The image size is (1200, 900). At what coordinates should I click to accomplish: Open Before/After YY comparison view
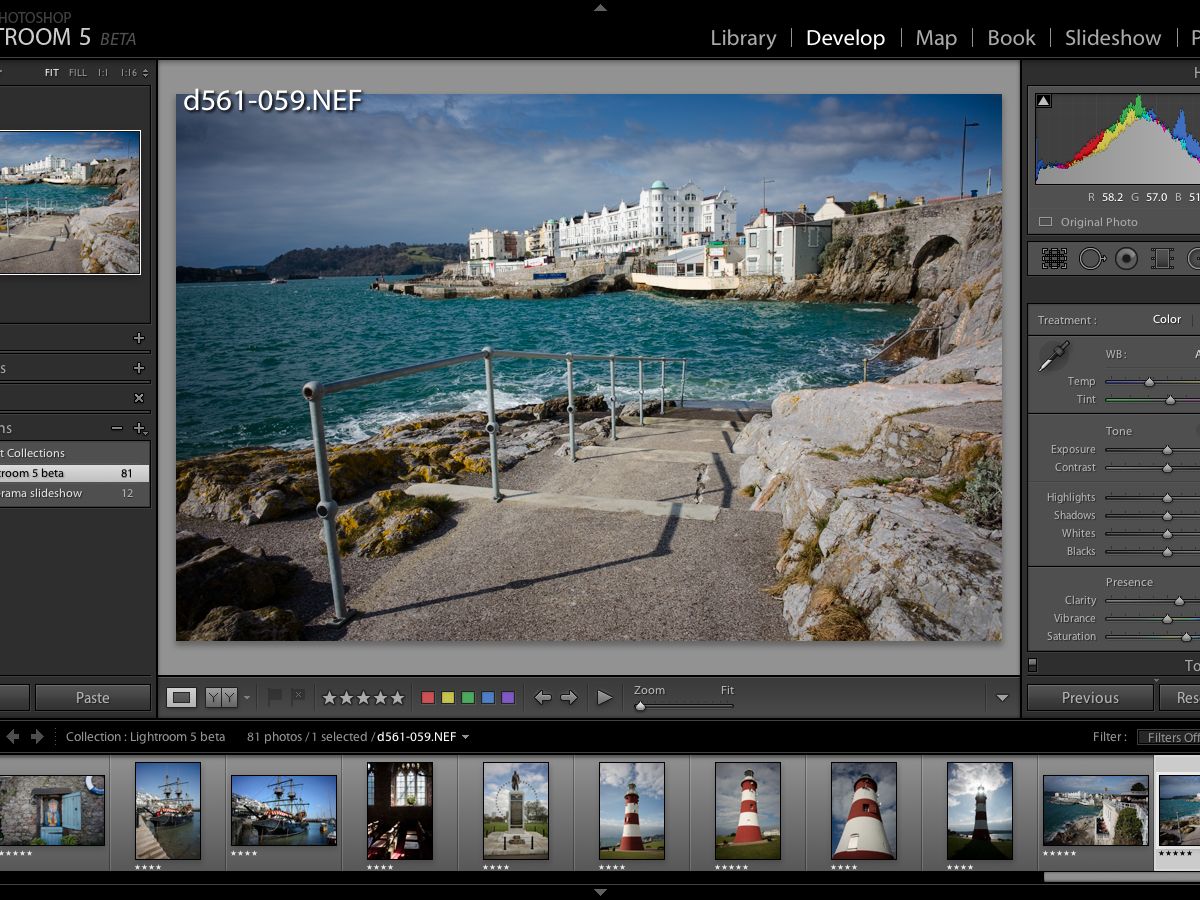pyautogui.click(x=221, y=698)
